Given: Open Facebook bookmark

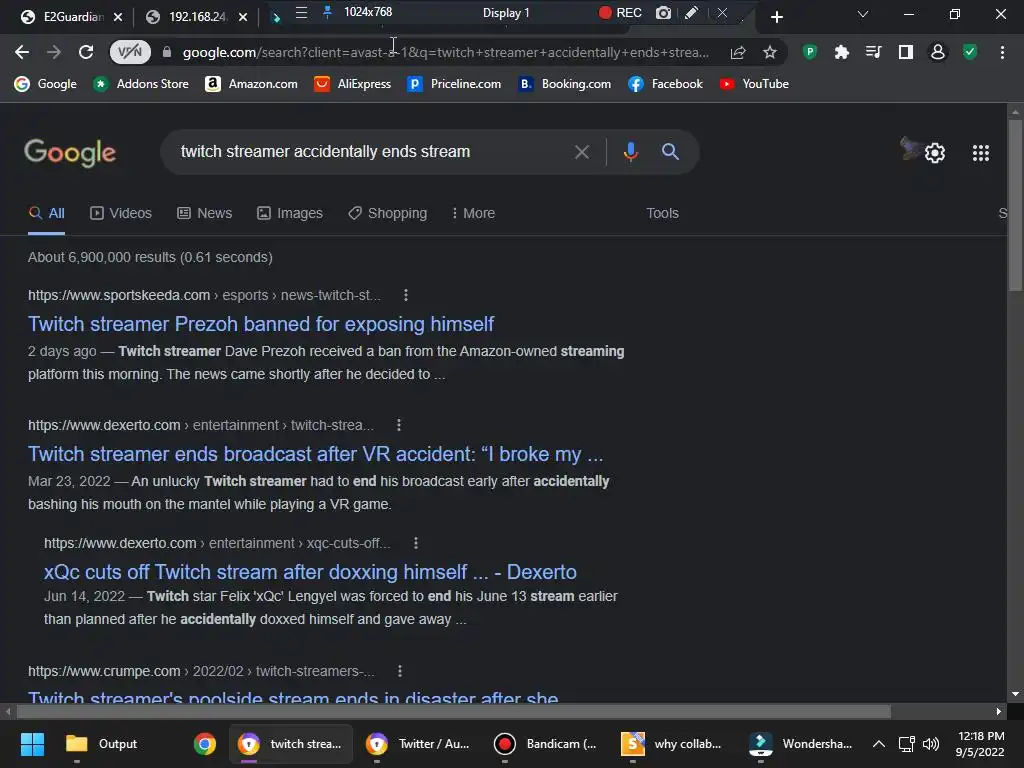Looking at the screenshot, I should pos(665,84).
